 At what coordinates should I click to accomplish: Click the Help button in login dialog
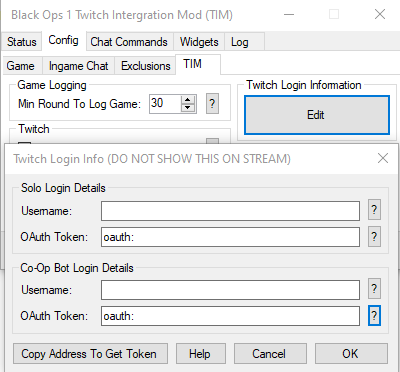pos(201,354)
